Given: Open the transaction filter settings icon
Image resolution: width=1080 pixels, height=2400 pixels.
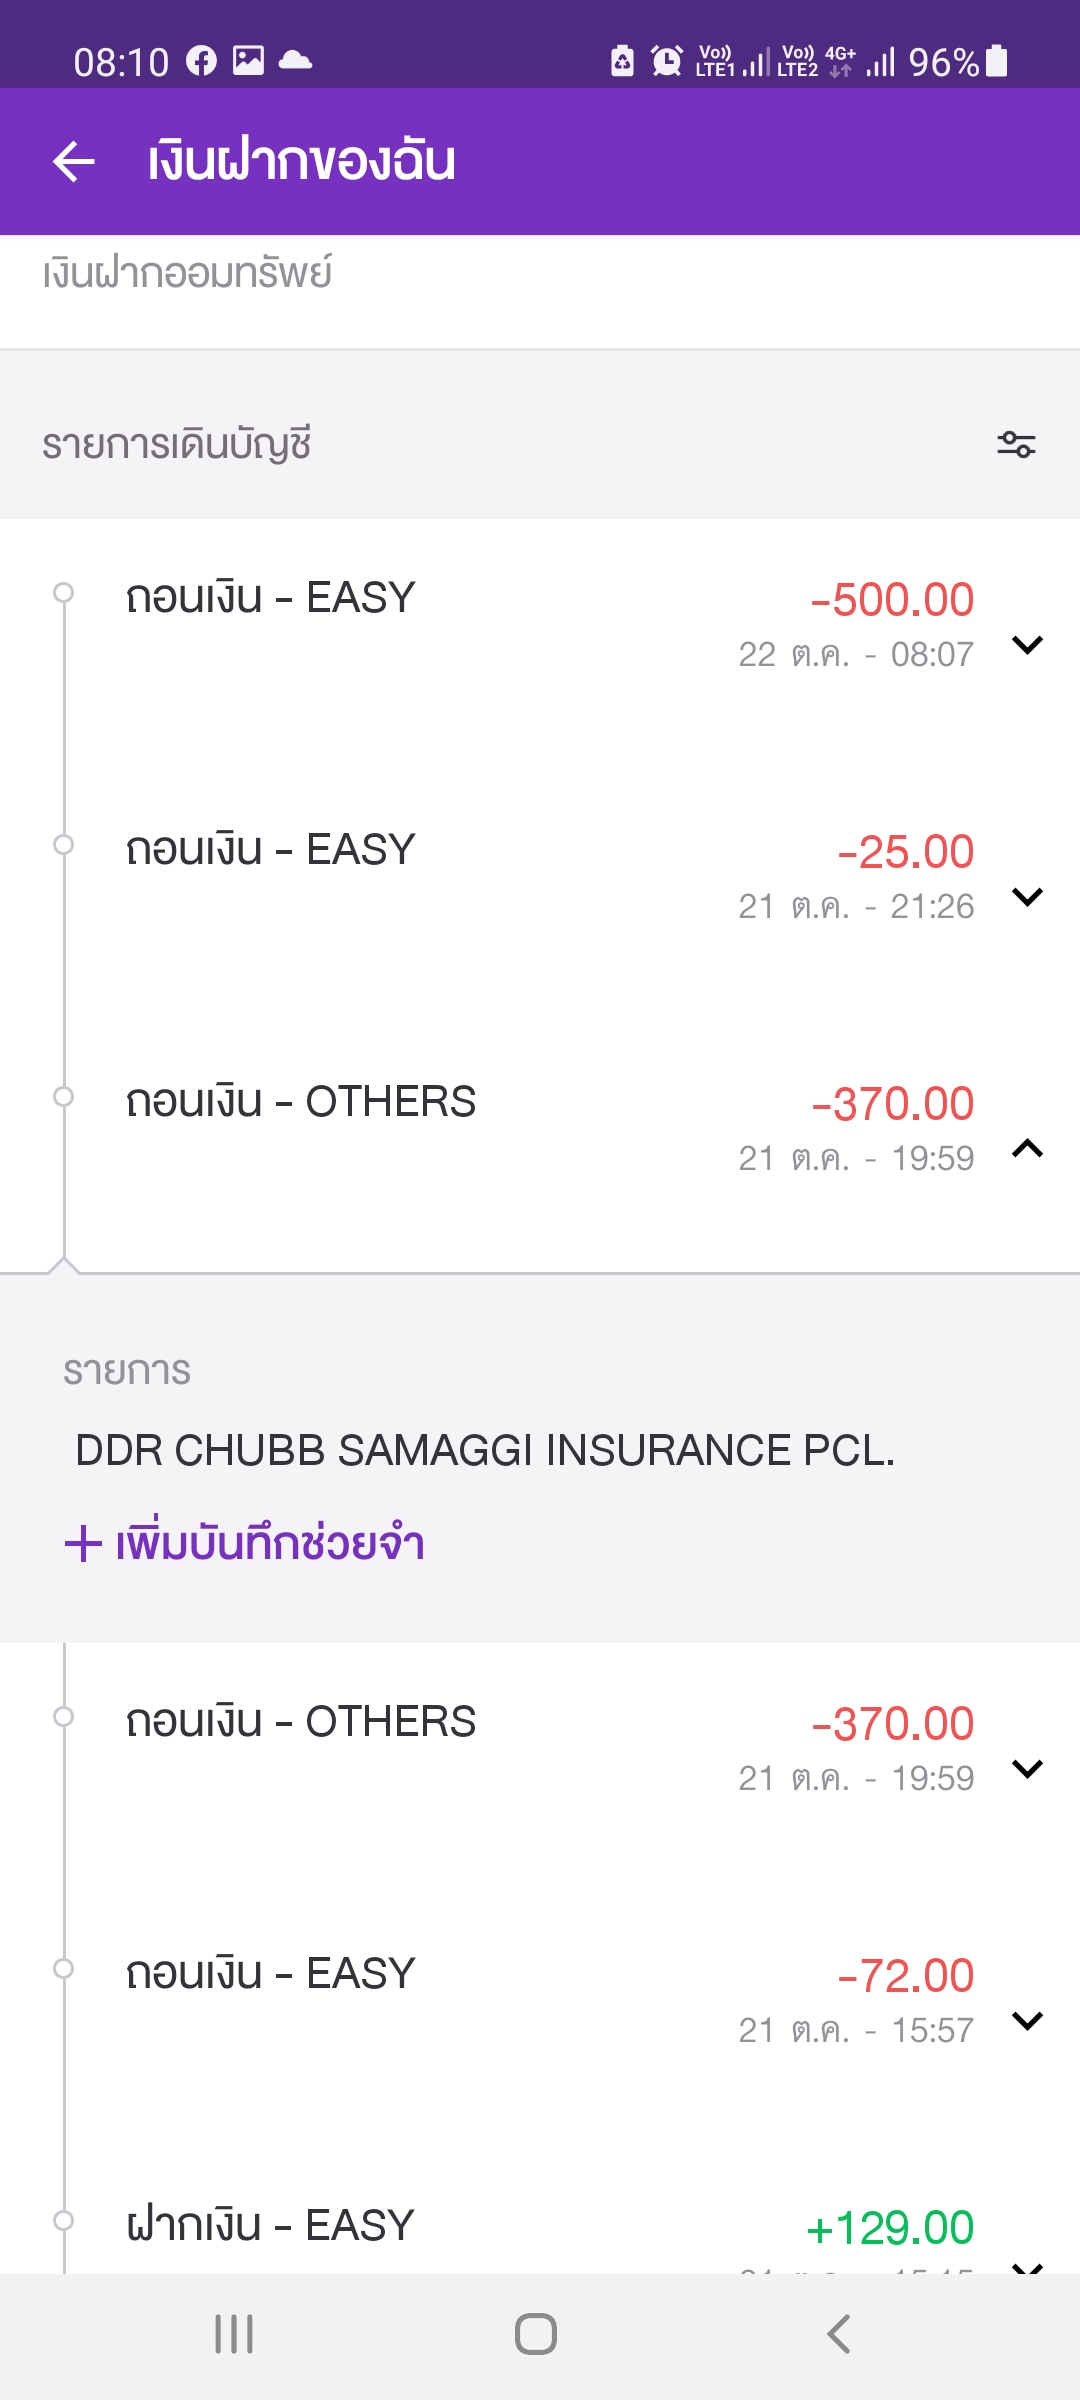Looking at the screenshot, I should [1016, 444].
